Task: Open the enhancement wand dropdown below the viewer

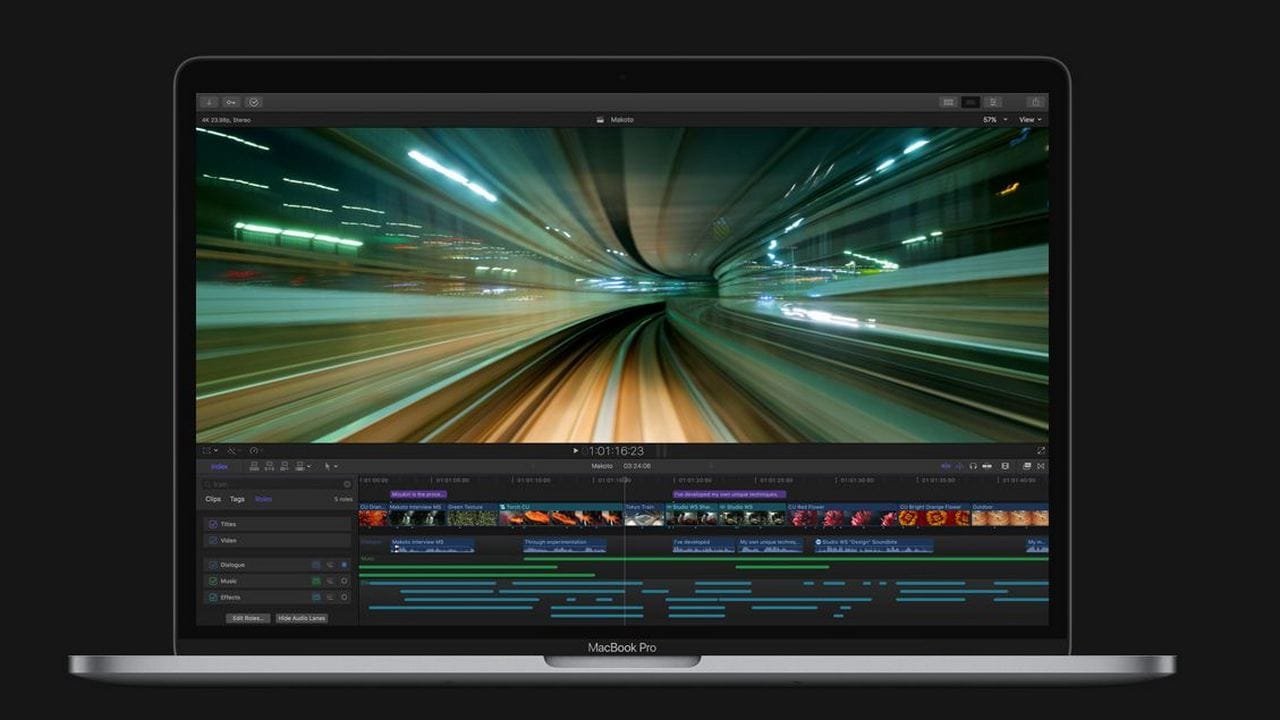Action: click(234, 451)
